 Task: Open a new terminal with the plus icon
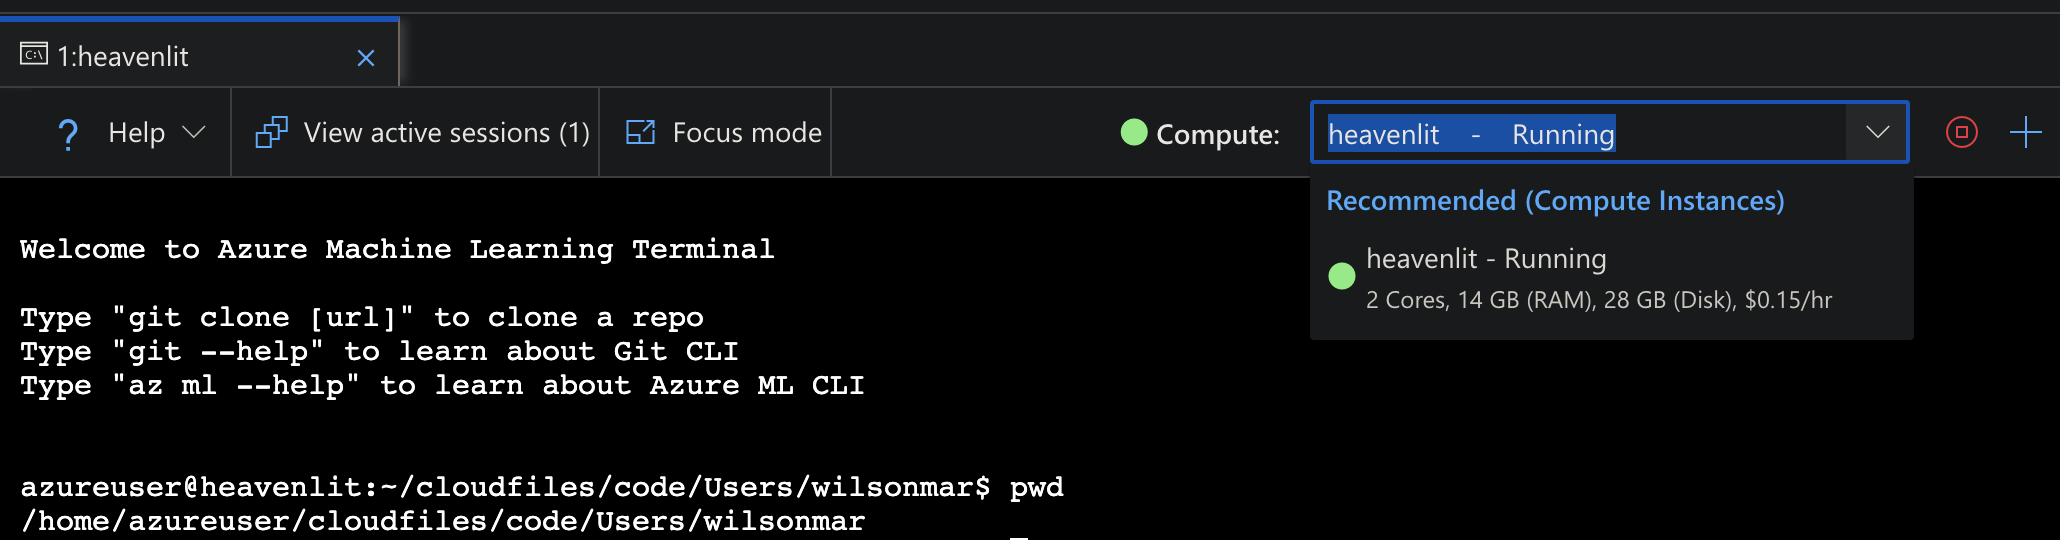[2025, 132]
